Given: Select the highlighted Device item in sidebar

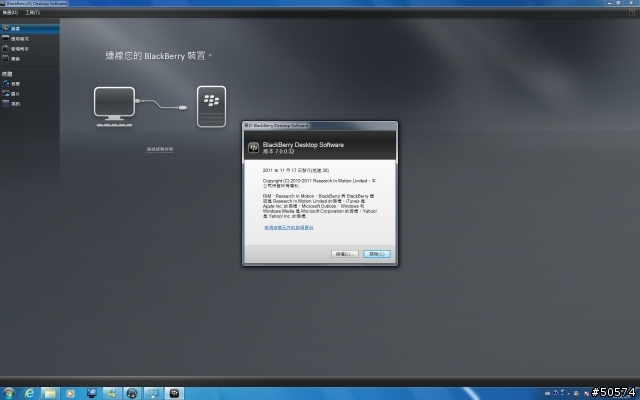Looking at the screenshot, I should pyautogui.click(x=29, y=29).
